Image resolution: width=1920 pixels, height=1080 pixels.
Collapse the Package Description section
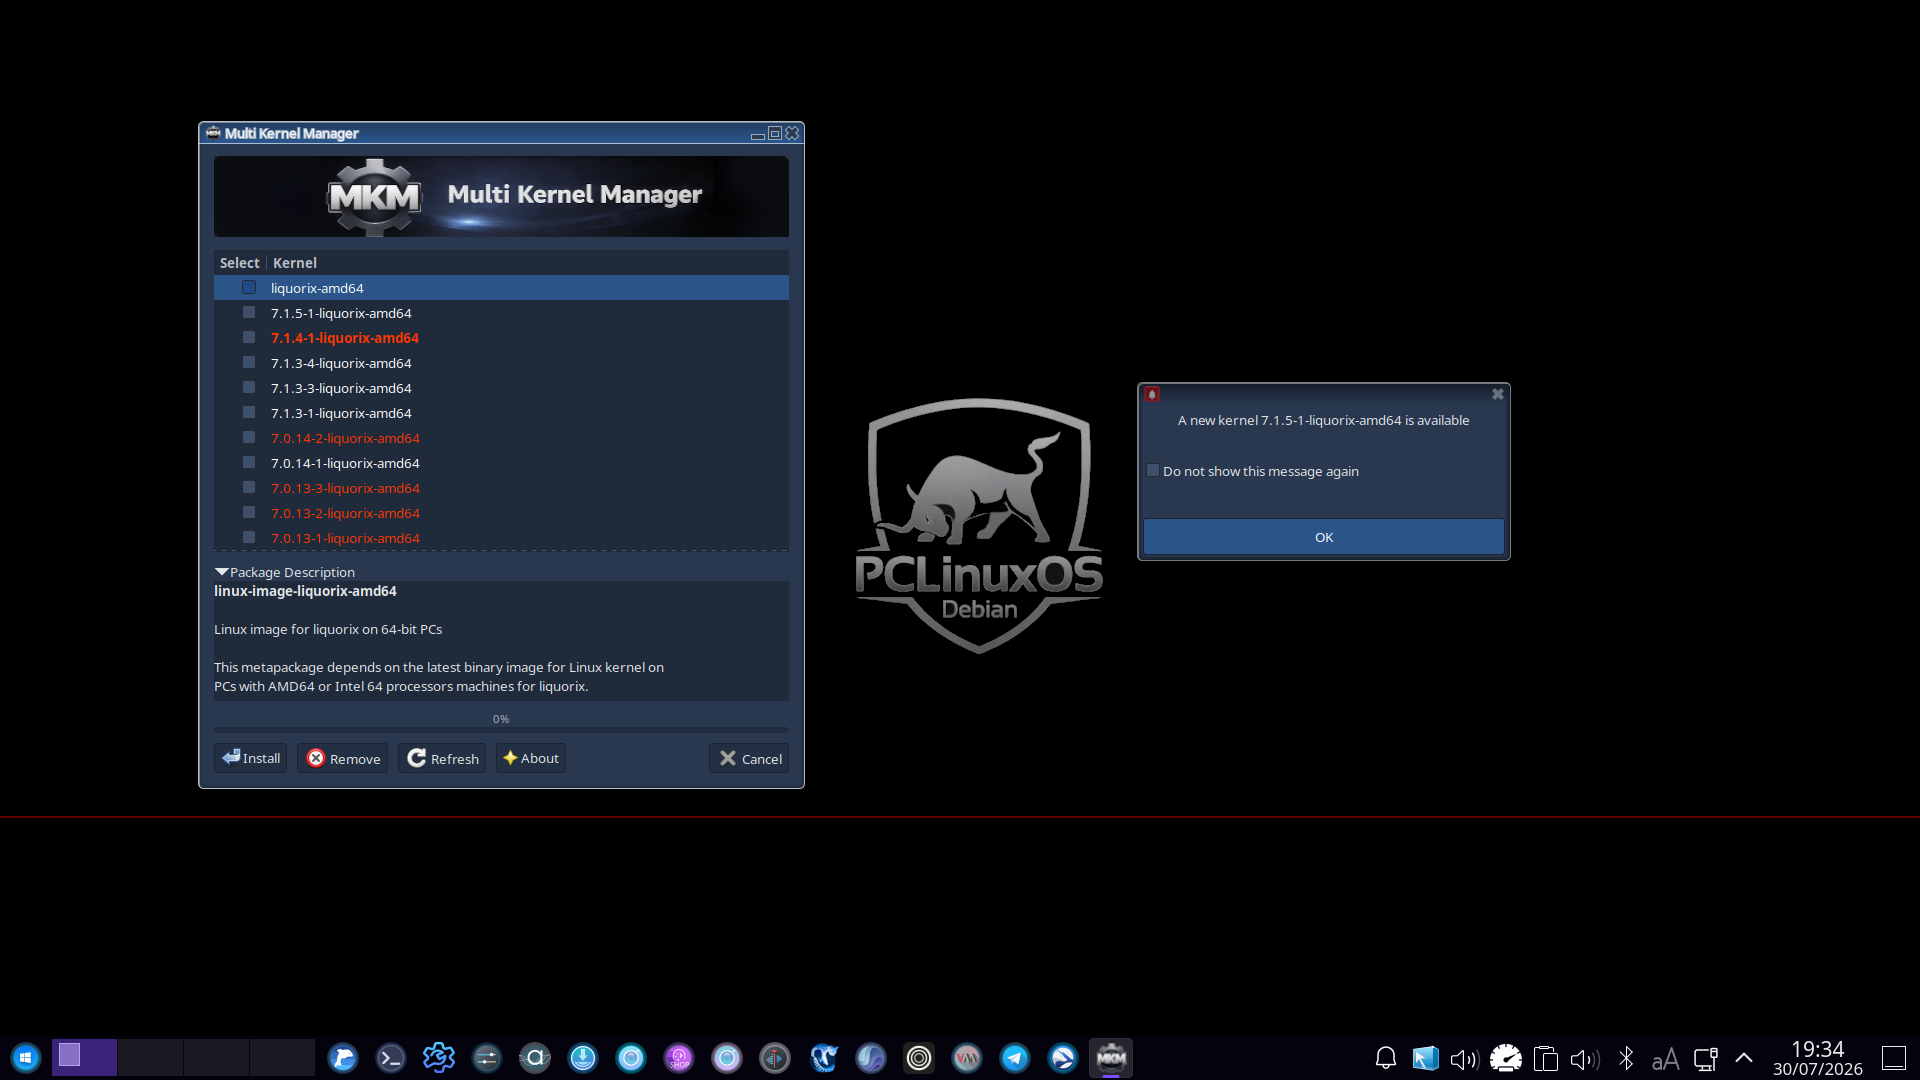pyautogui.click(x=222, y=572)
